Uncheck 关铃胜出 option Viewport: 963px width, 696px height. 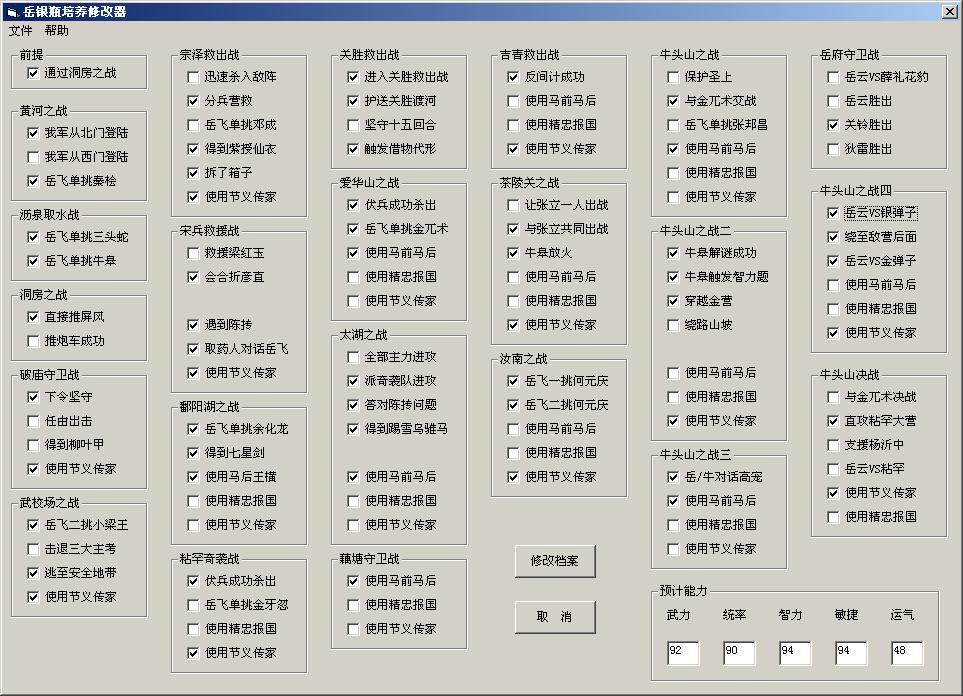[x=833, y=125]
